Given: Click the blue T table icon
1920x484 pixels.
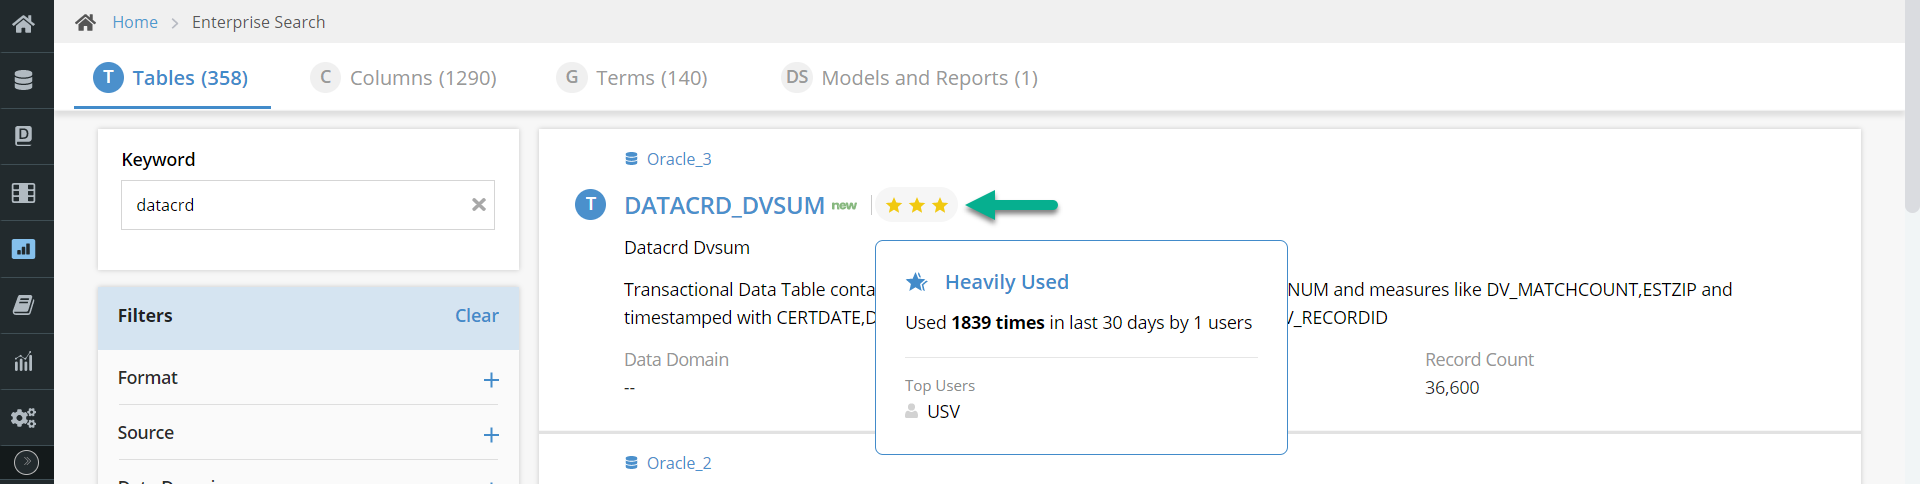Looking at the screenshot, I should pyautogui.click(x=590, y=205).
